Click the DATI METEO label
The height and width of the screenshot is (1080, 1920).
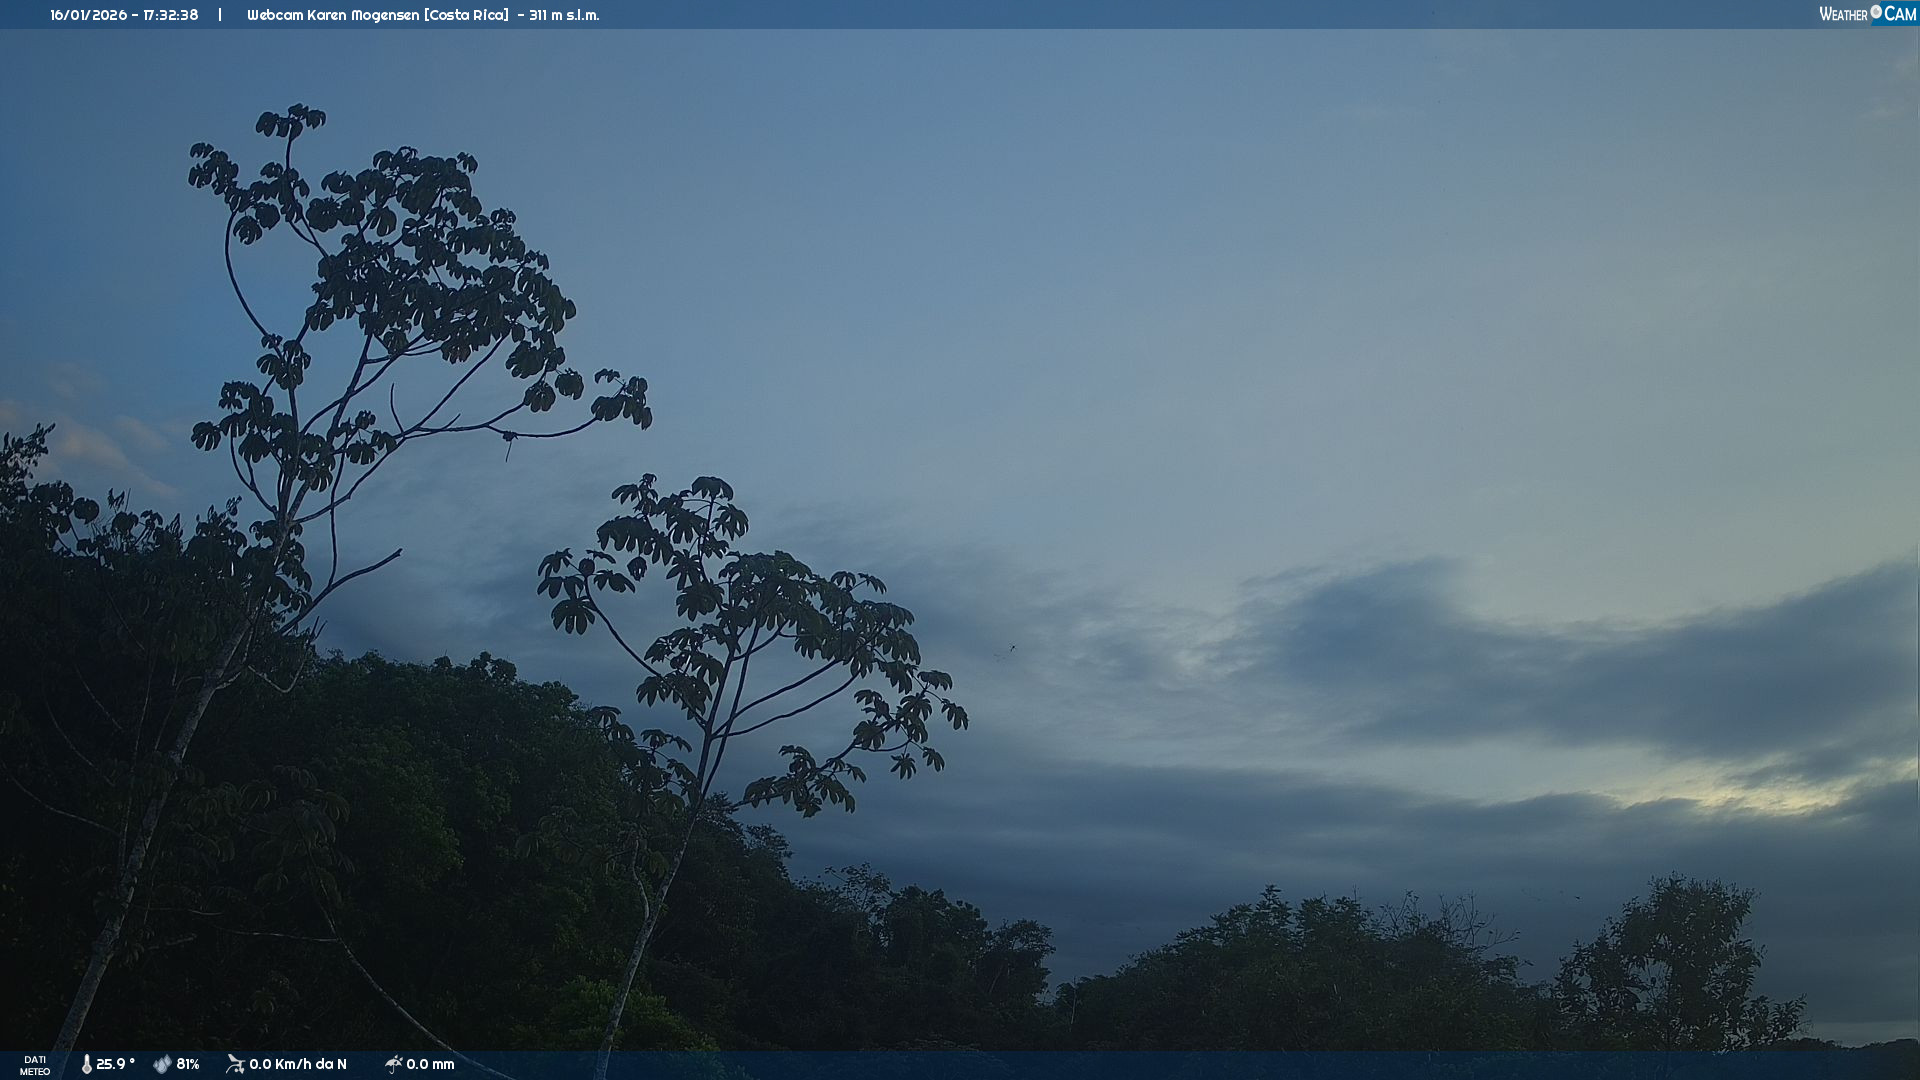(35, 1065)
